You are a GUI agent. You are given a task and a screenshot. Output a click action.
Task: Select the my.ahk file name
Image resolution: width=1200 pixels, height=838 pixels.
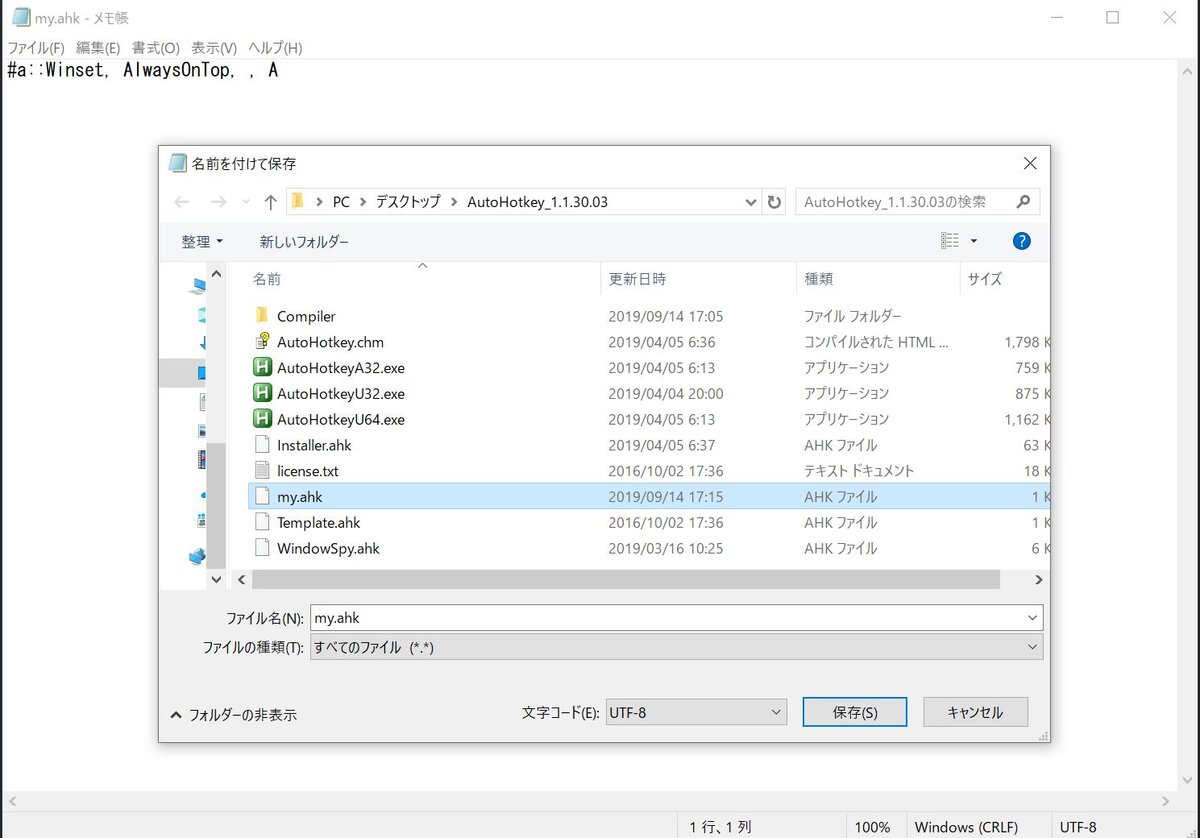(299, 497)
